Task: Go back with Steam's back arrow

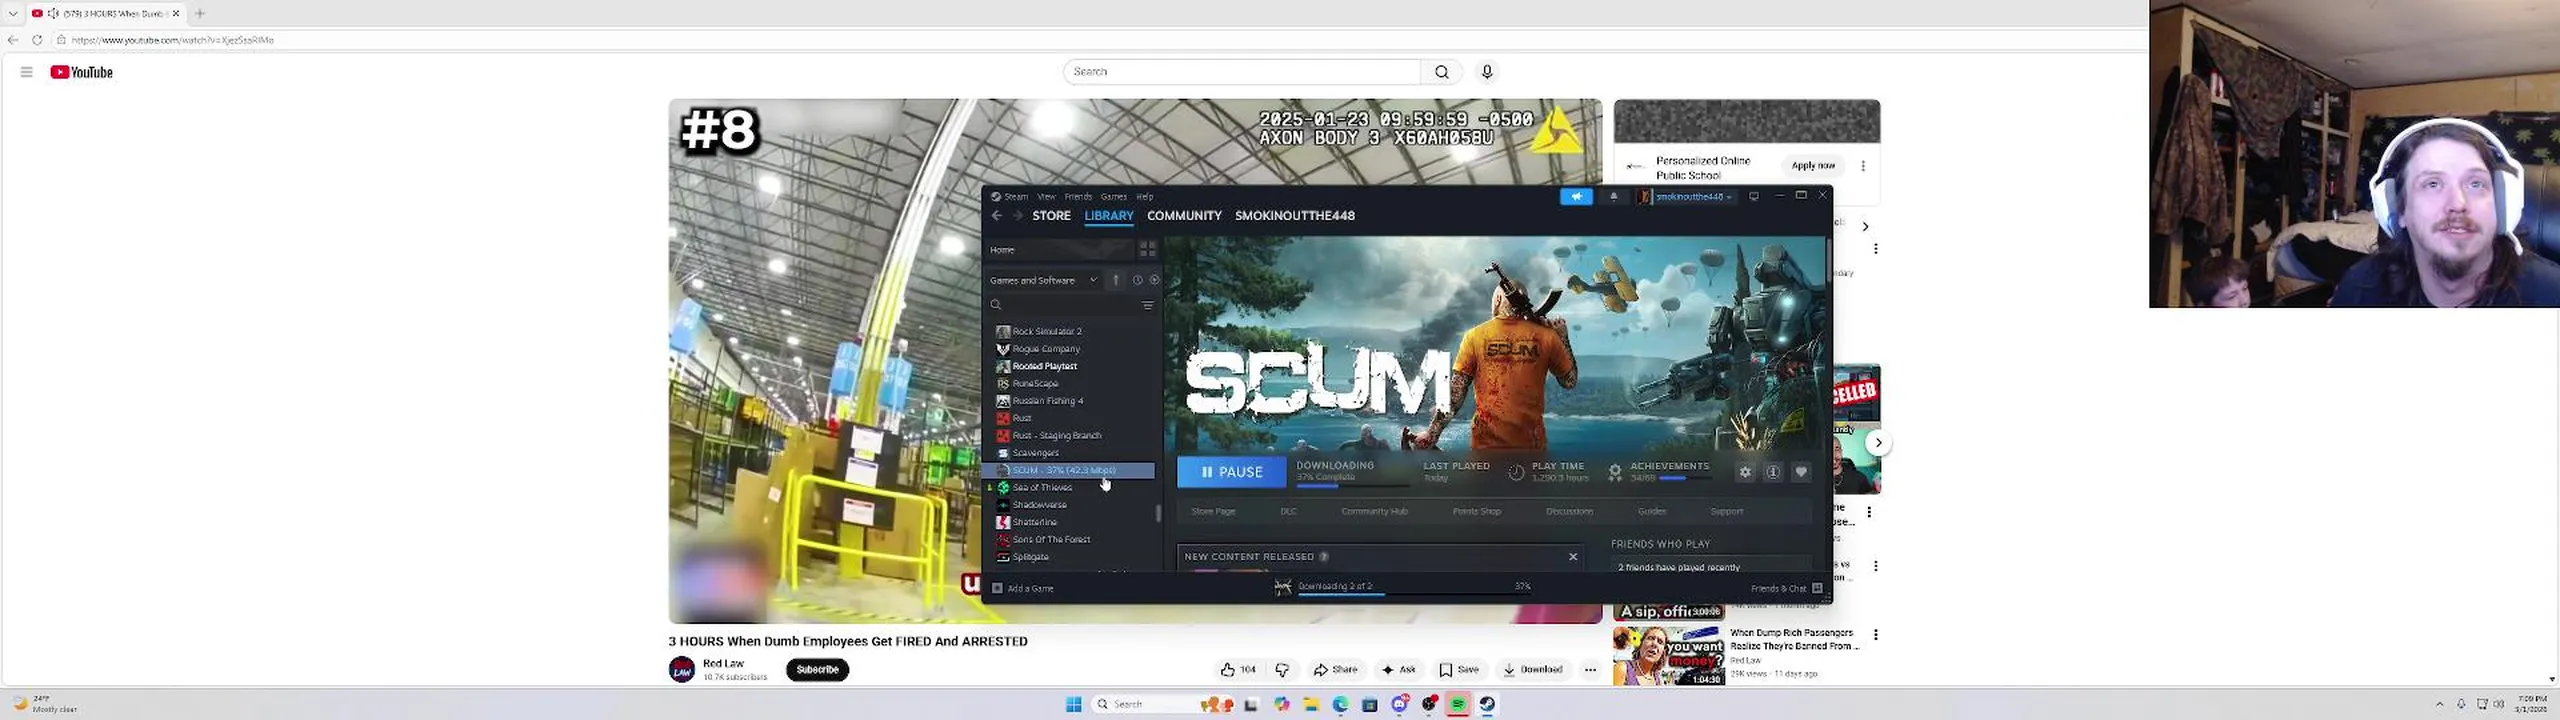Action: point(996,216)
